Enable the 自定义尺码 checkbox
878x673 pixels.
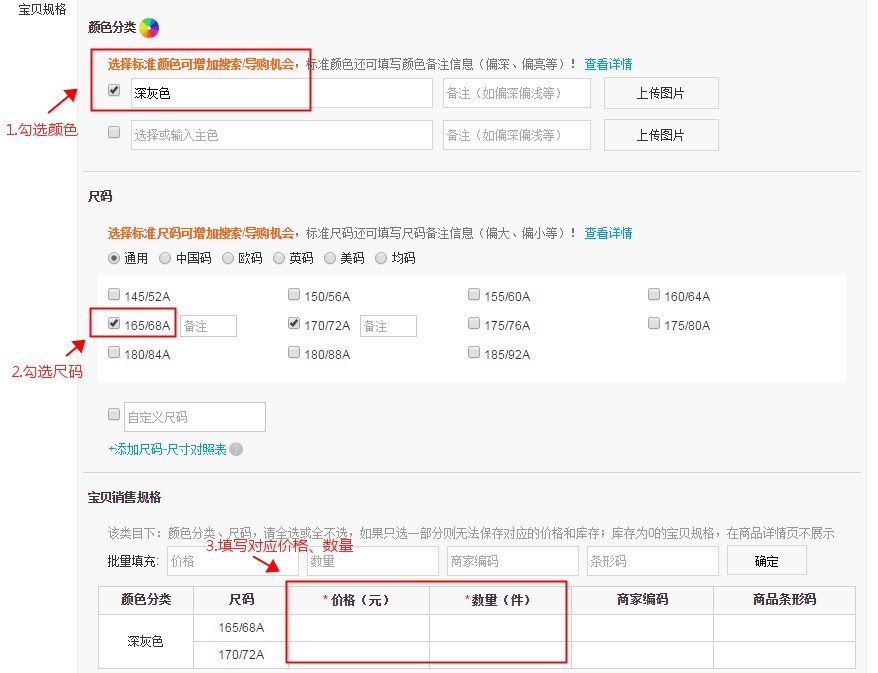click(113, 416)
